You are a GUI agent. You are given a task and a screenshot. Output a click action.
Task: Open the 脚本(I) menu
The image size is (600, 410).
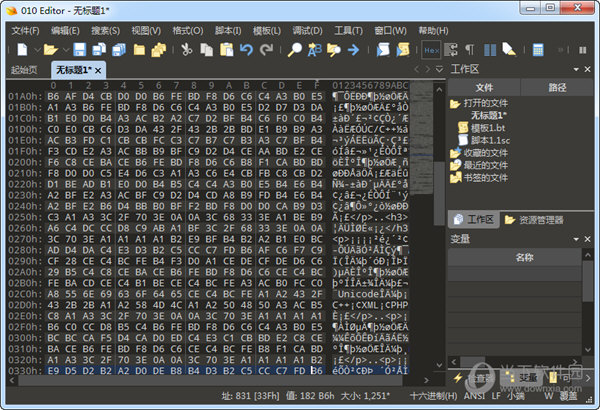coord(228,31)
